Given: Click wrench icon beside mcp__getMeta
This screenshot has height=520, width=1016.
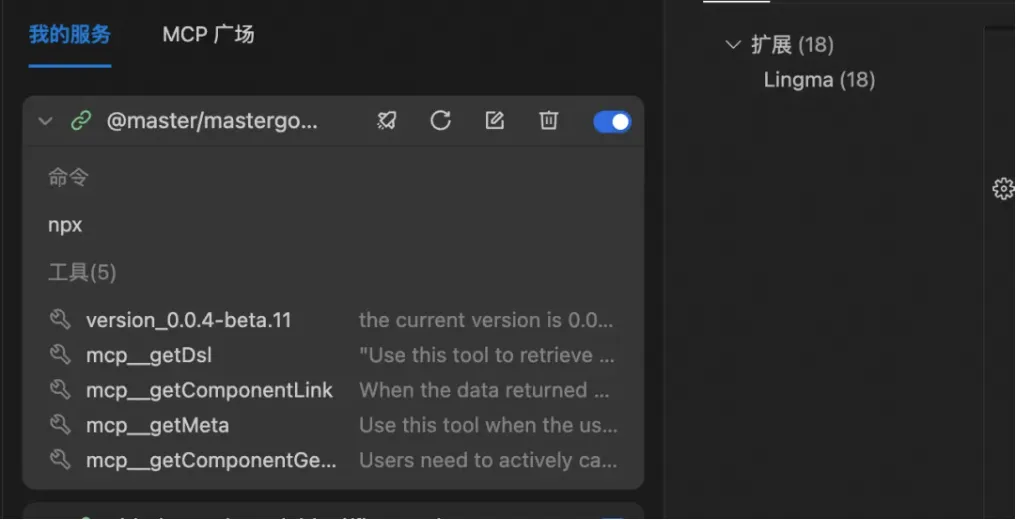Looking at the screenshot, I should (60, 425).
